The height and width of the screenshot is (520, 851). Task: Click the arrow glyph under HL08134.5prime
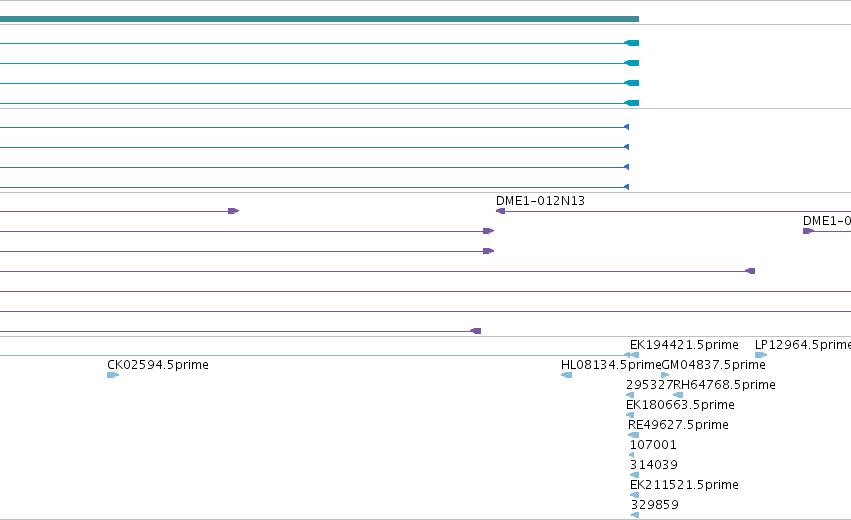[566, 375]
